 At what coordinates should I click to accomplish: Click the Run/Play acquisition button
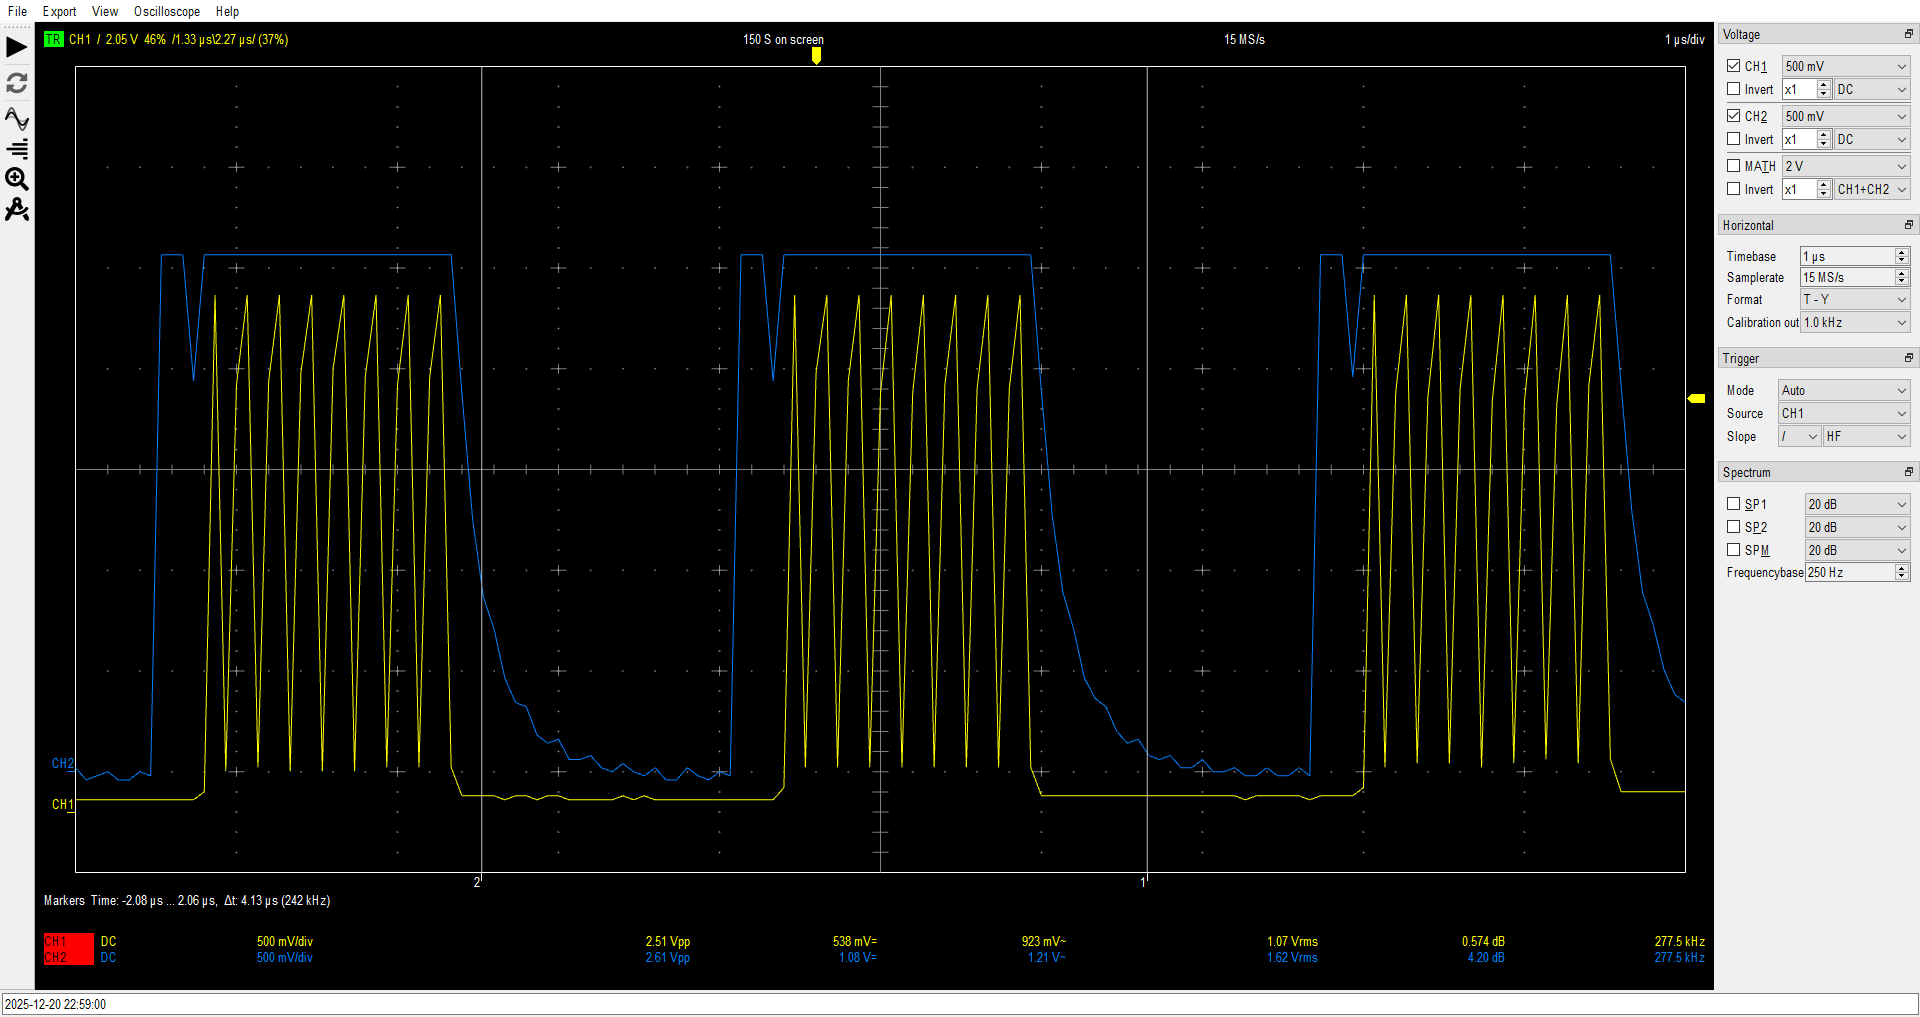click(17, 47)
